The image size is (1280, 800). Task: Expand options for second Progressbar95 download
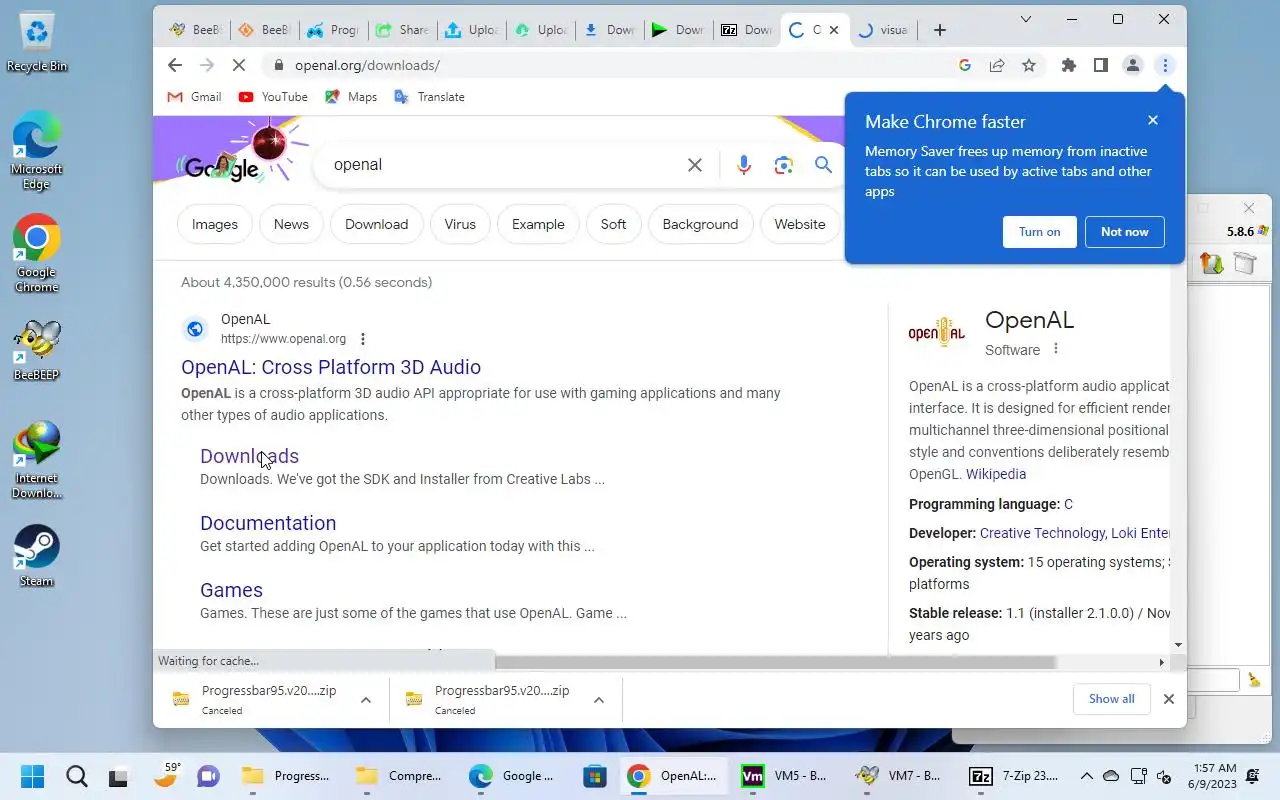pyautogui.click(x=599, y=700)
